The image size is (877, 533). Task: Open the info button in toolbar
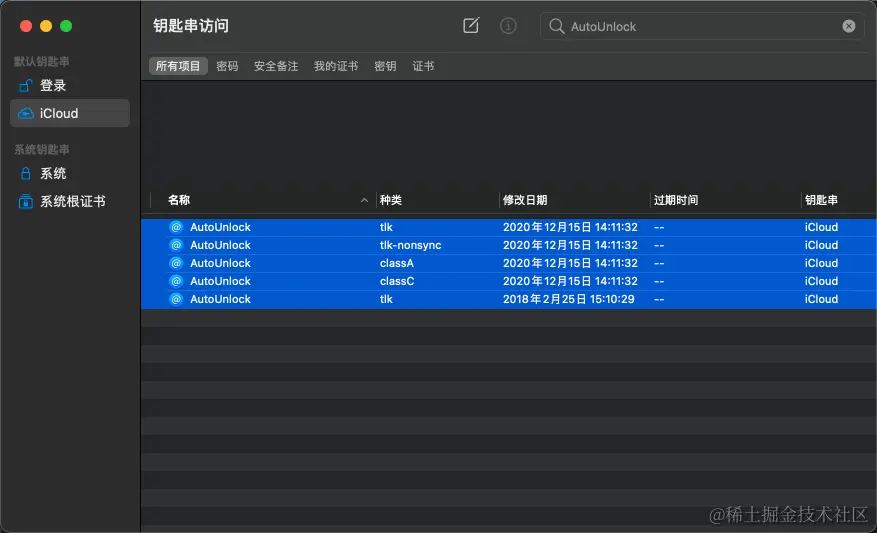click(x=508, y=26)
